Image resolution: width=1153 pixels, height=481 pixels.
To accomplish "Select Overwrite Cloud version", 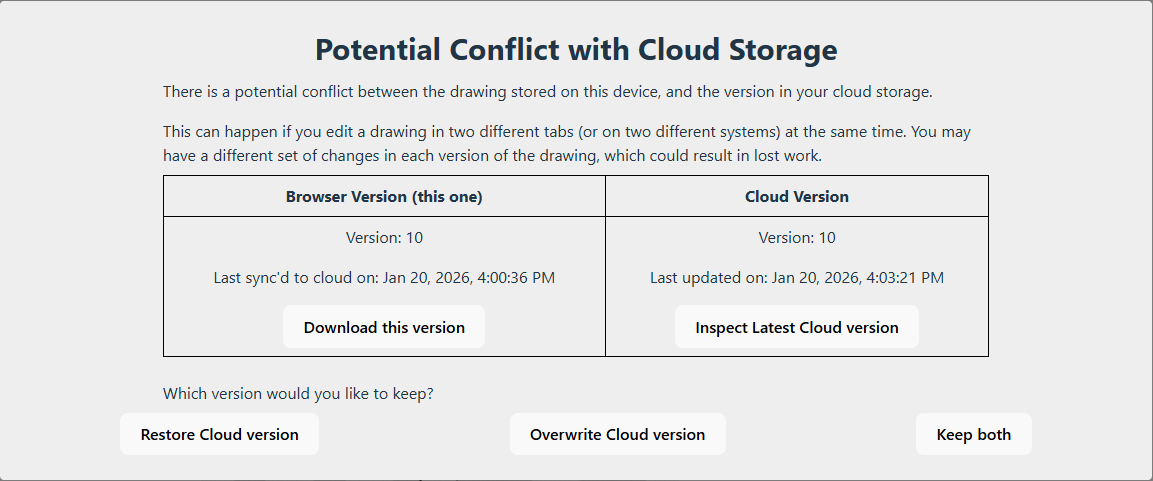I will pos(617,434).
